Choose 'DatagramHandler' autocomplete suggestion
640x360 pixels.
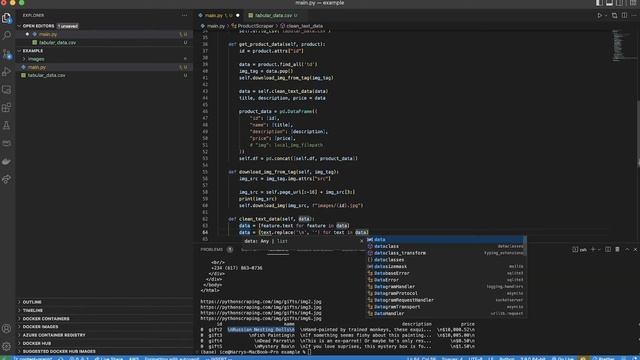tap(445, 287)
